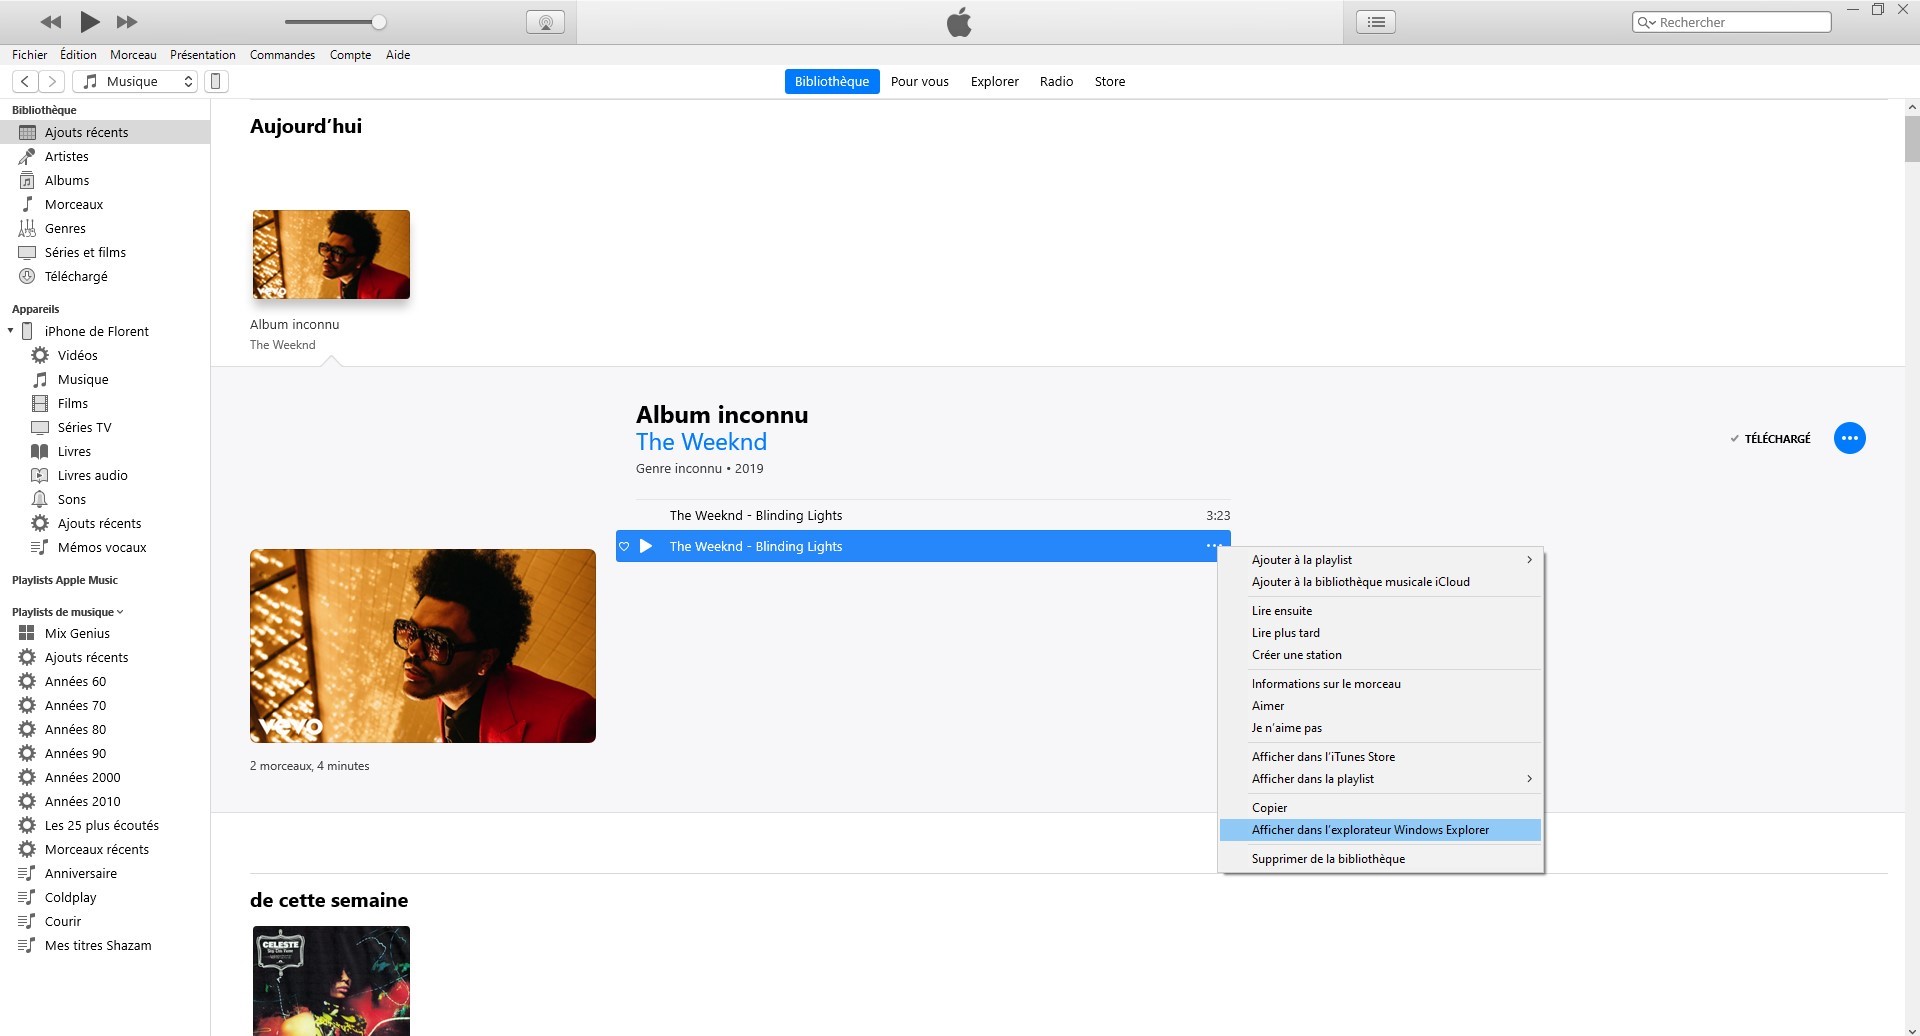Open the AirPlay output icon
1920x1036 pixels.
(x=545, y=22)
